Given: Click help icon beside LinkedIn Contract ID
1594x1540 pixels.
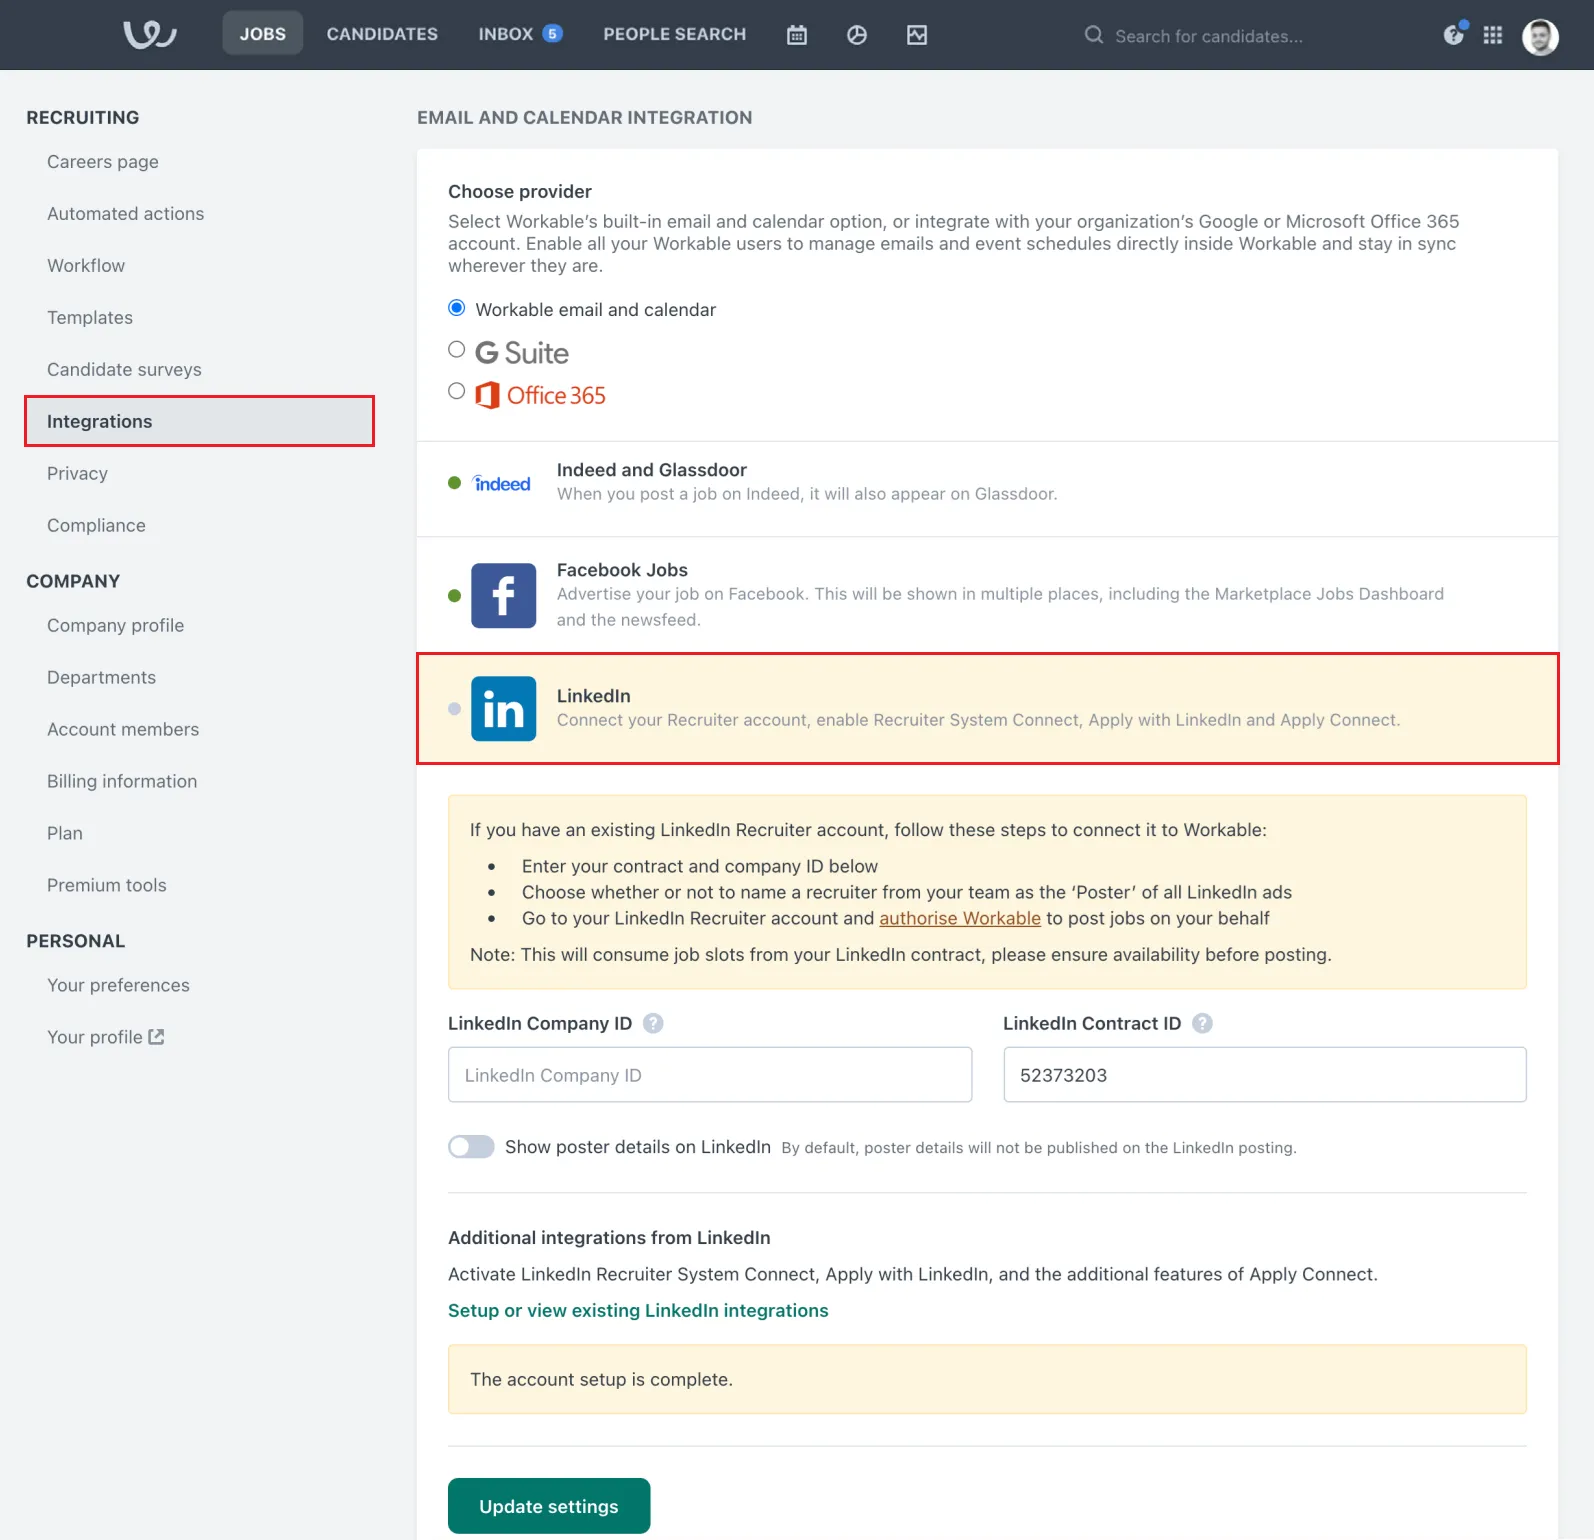Looking at the screenshot, I should pyautogui.click(x=1203, y=1023).
